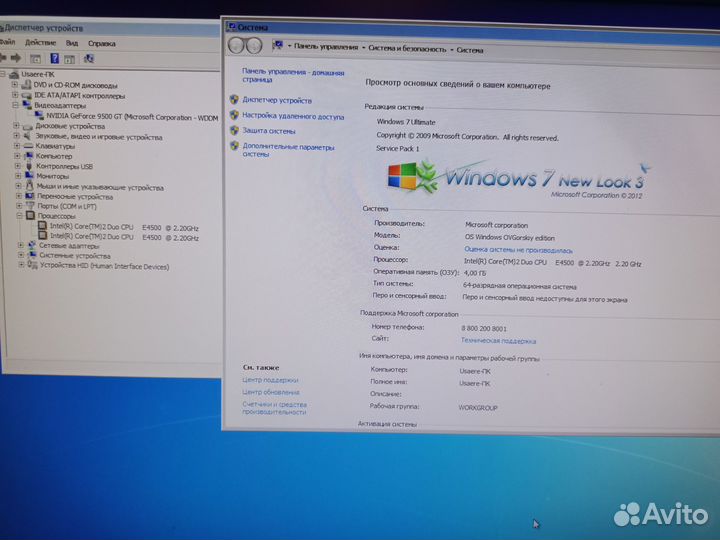Click Панель управления breadcrumb
Screen dimensions: 720x540
pos(326,46)
